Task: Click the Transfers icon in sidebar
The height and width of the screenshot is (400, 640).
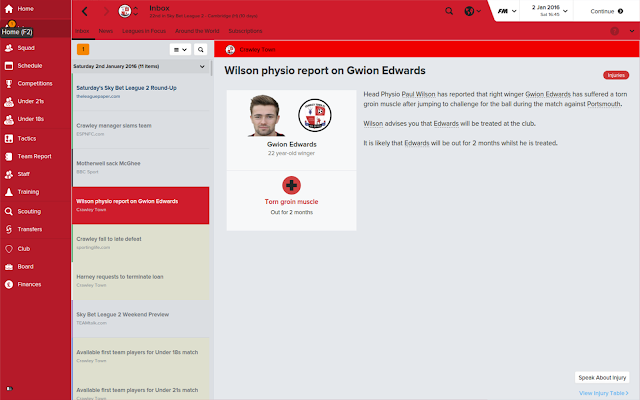Action: coord(9,229)
